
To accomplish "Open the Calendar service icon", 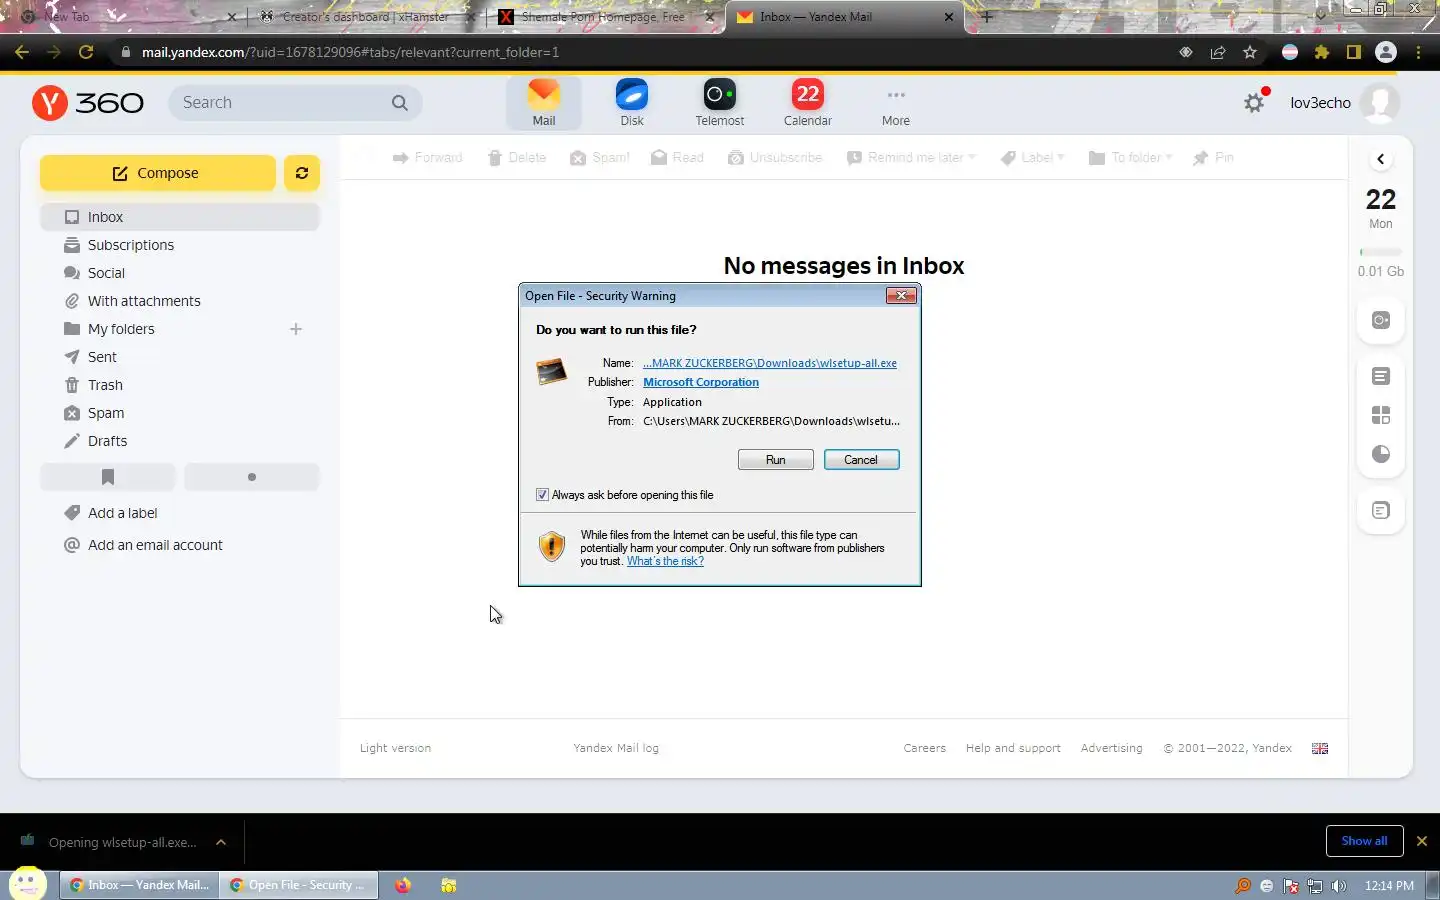I will click(807, 103).
